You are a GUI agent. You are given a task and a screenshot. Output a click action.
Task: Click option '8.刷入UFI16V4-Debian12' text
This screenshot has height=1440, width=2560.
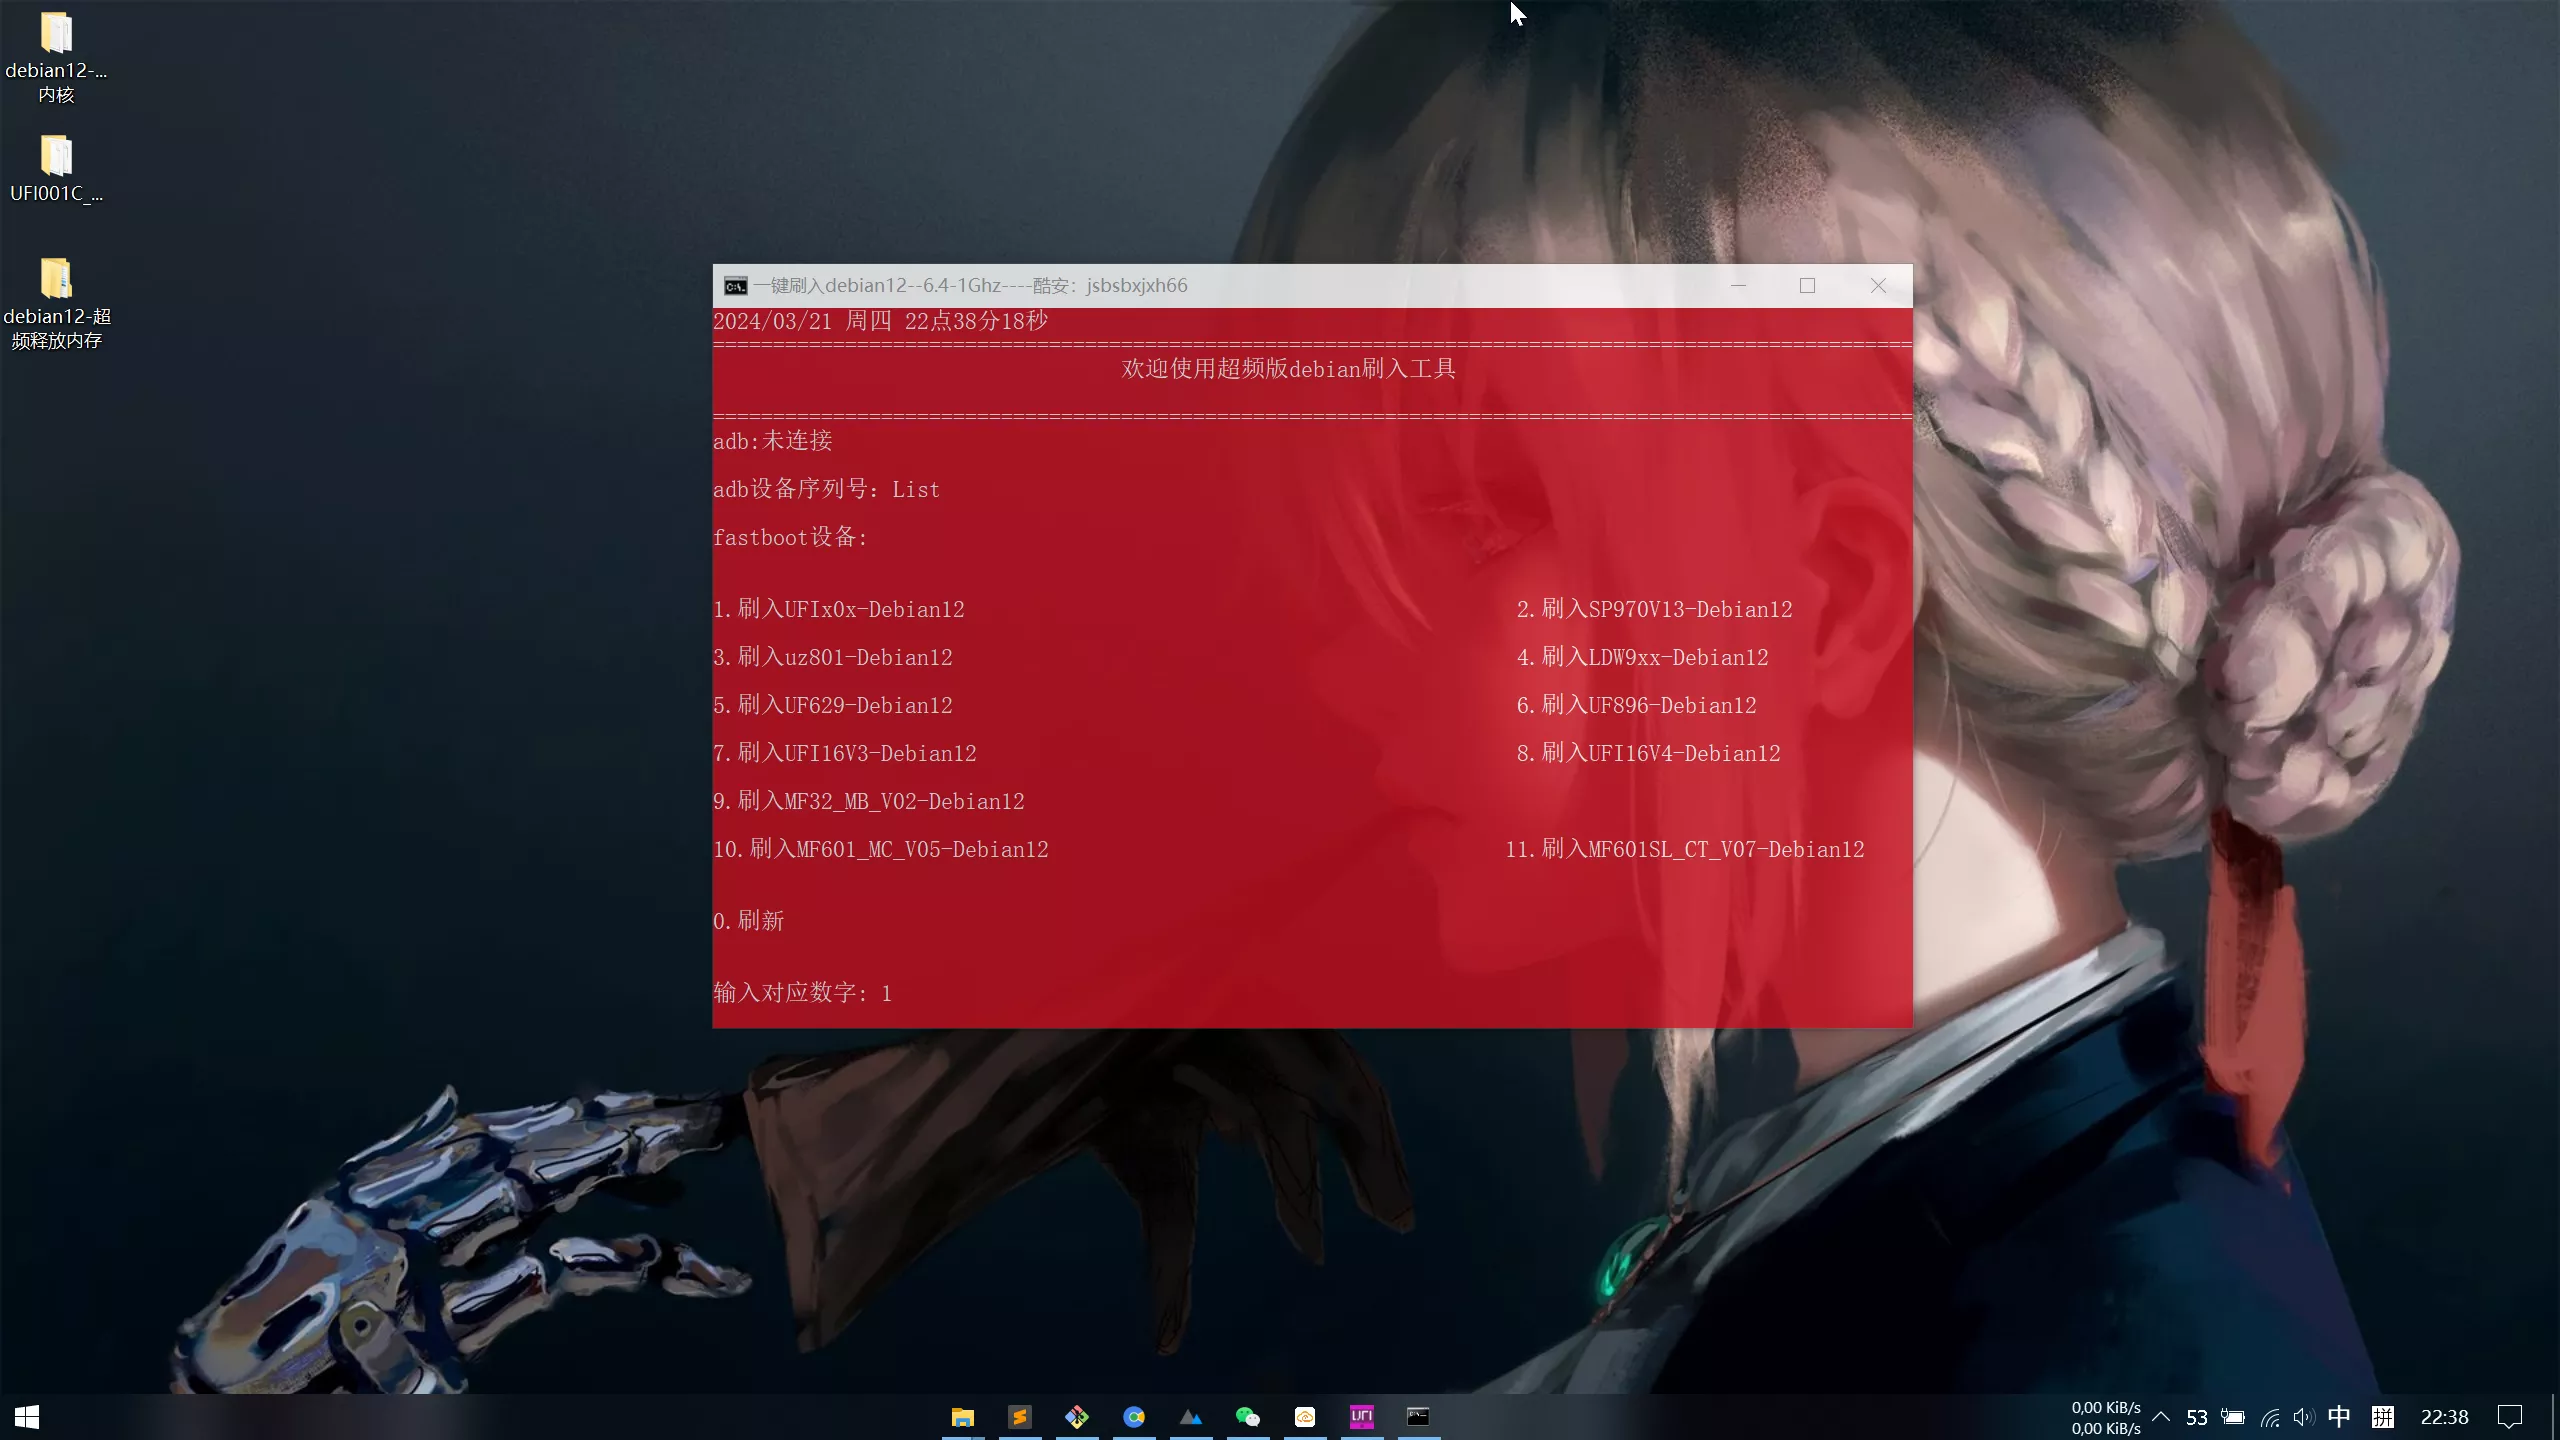[x=1649, y=753]
